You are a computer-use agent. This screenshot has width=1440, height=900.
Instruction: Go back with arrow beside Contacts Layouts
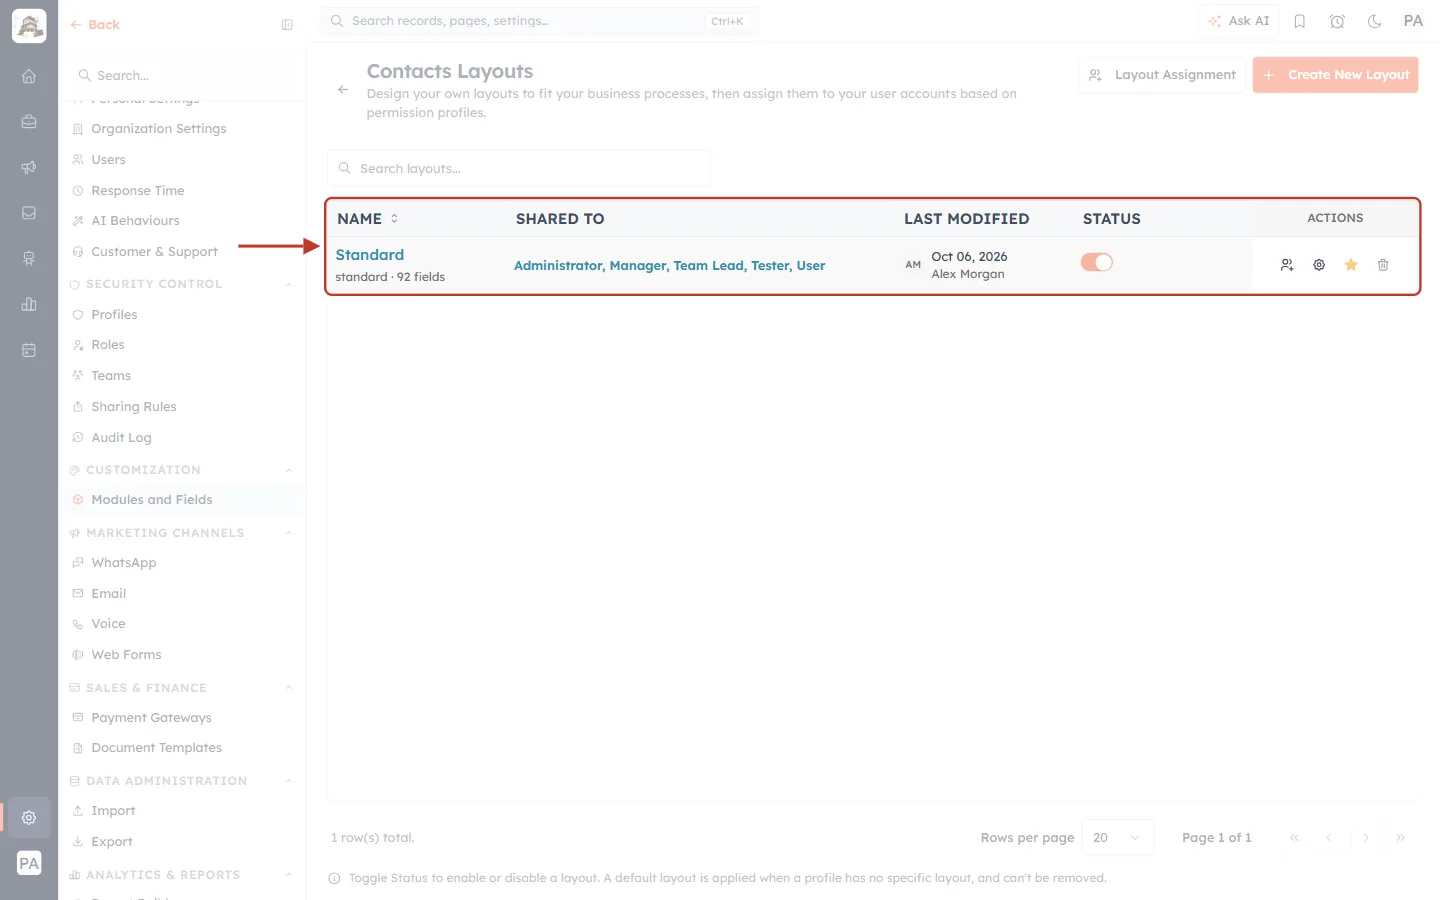tap(343, 90)
